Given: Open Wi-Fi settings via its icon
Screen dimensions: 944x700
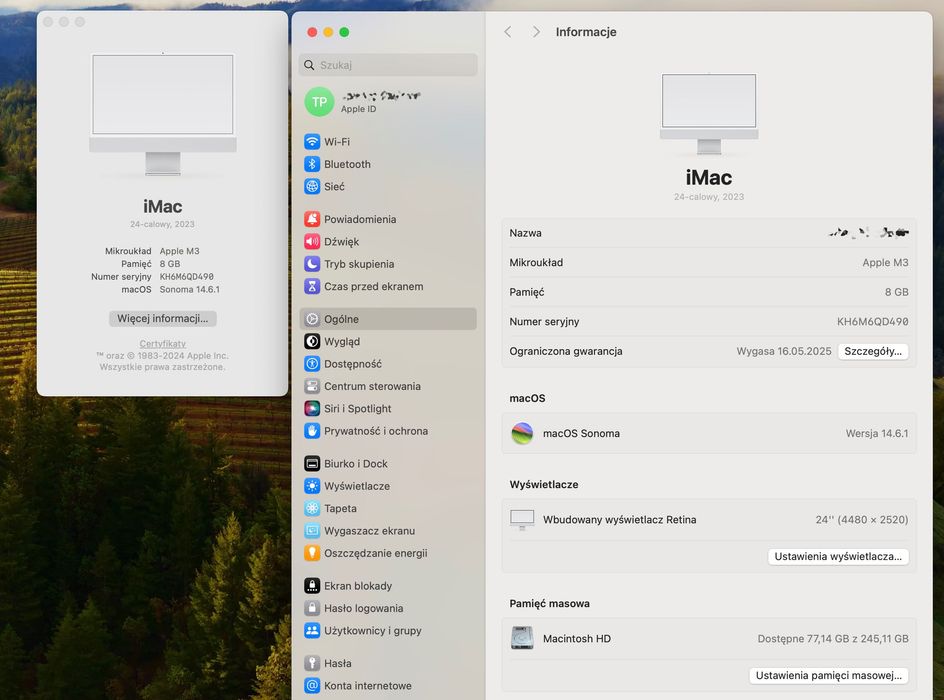Looking at the screenshot, I should 312,142.
